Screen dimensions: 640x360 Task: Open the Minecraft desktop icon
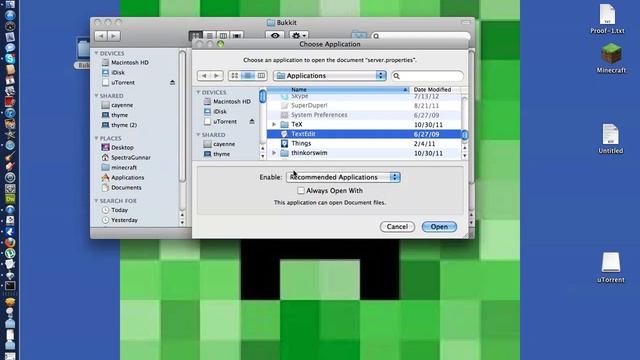tap(611, 59)
